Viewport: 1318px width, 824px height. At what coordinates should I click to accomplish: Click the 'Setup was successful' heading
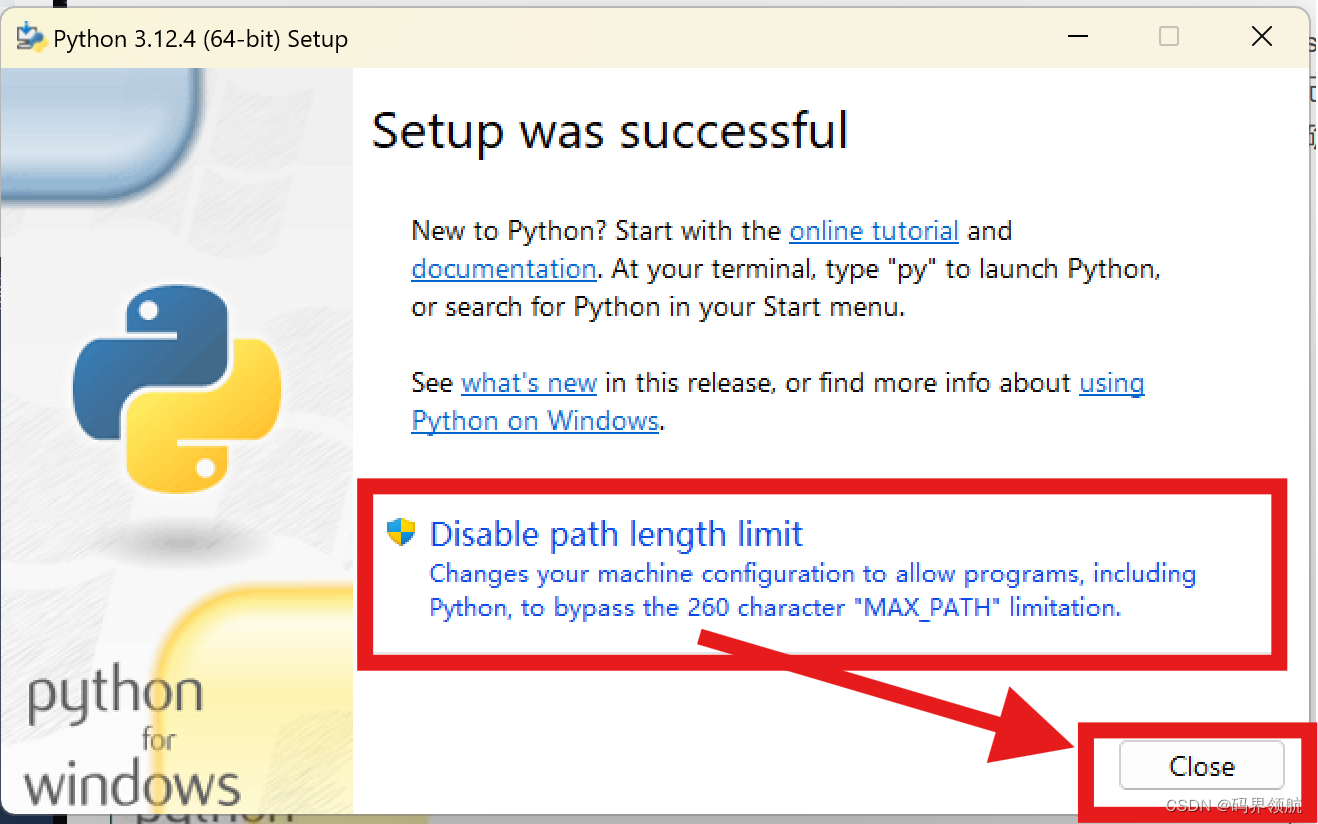pos(610,131)
